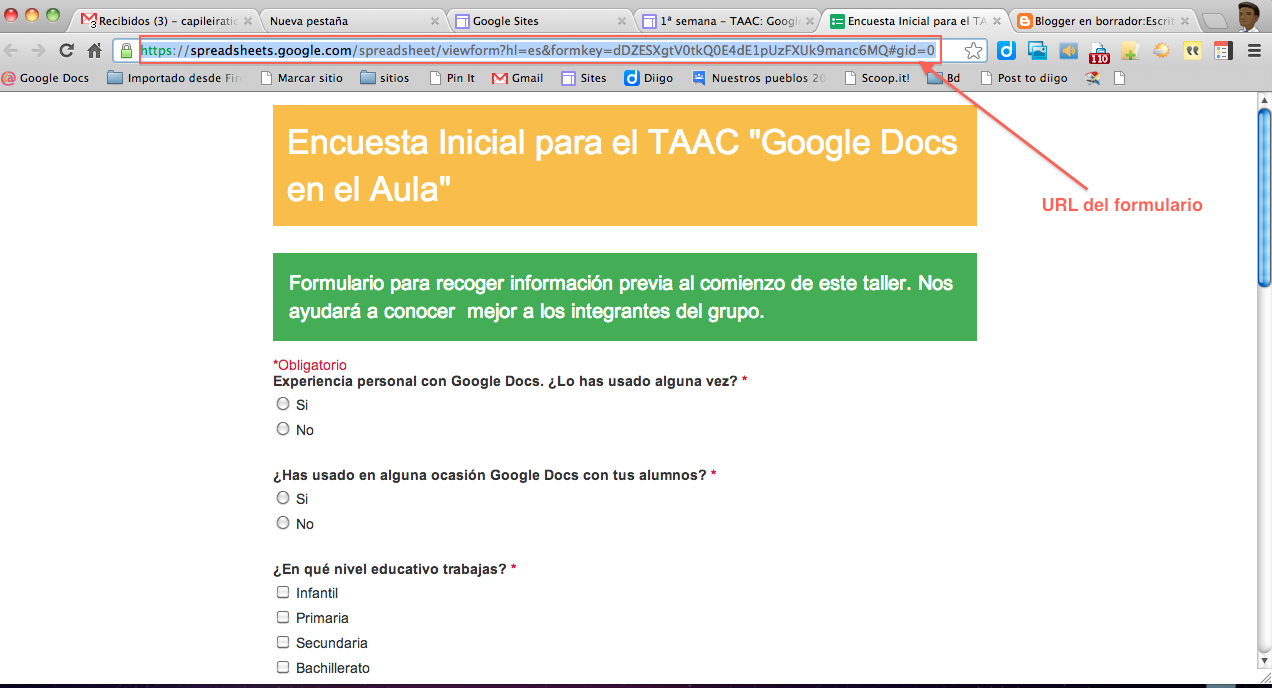Bookmark this page with the star icon
Screen dimensions: 1272x688
(x=974, y=50)
